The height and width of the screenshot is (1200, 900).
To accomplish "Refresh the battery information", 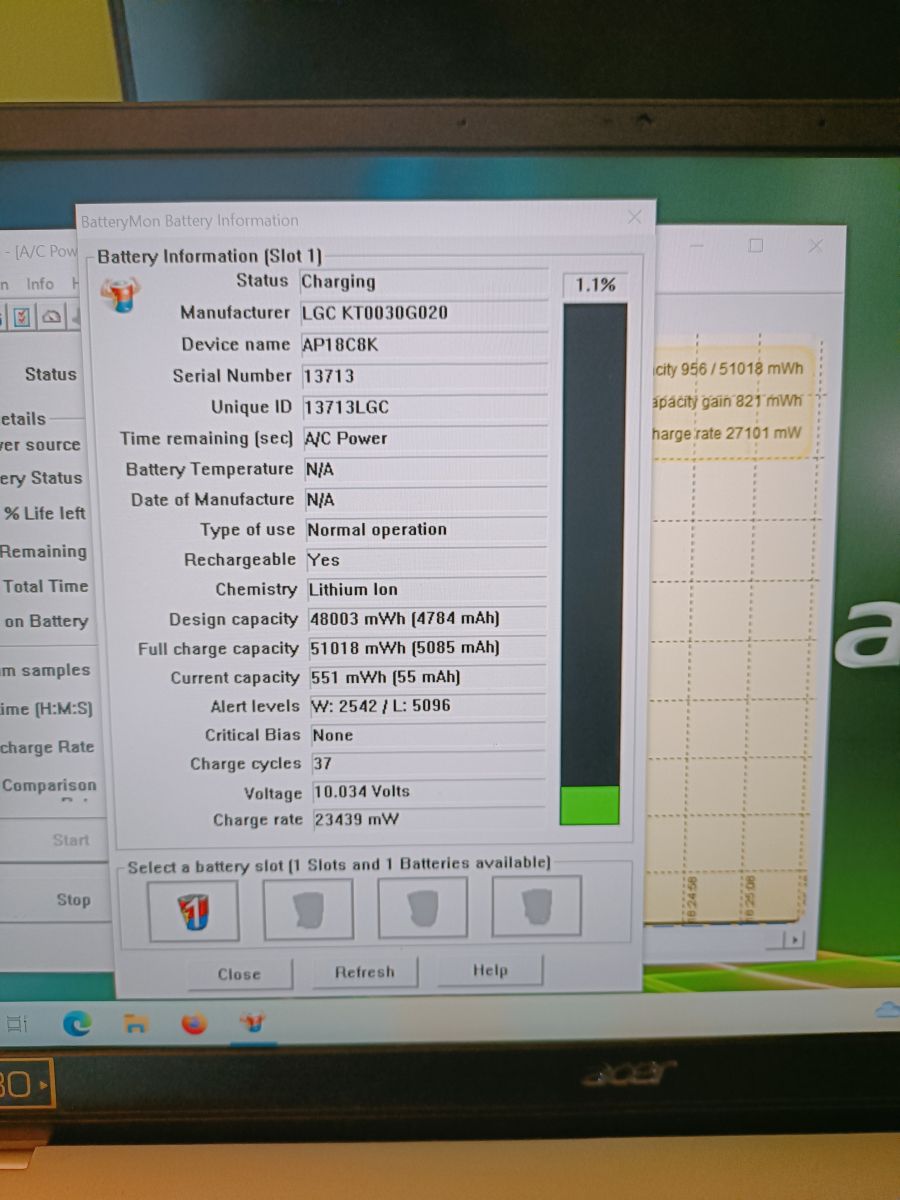I will pos(364,972).
